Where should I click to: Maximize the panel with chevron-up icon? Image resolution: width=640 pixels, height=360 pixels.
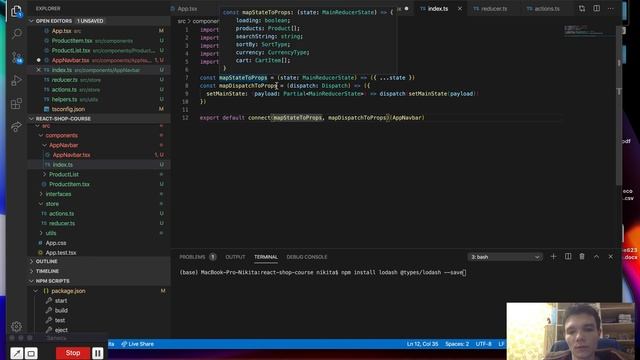point(596,256)
